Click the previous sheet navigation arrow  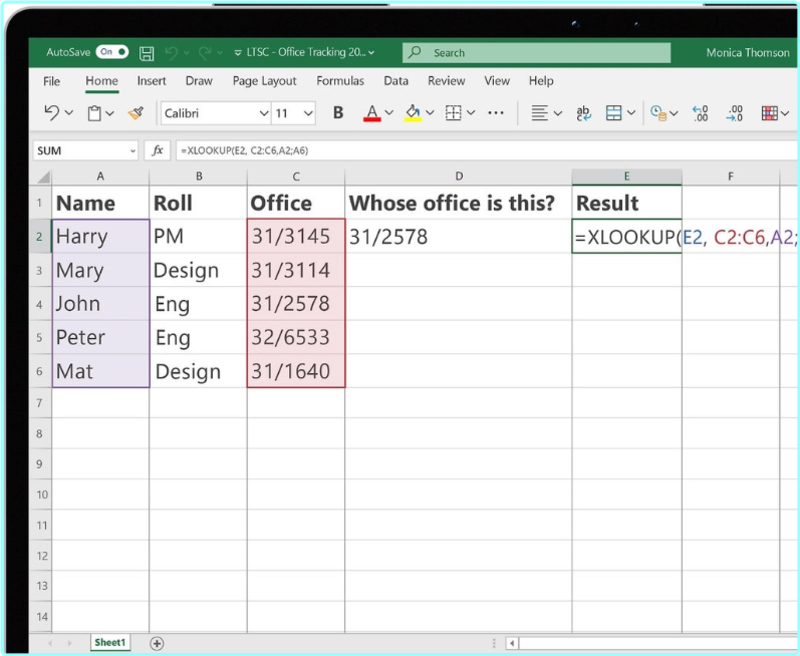click(50, 643)
